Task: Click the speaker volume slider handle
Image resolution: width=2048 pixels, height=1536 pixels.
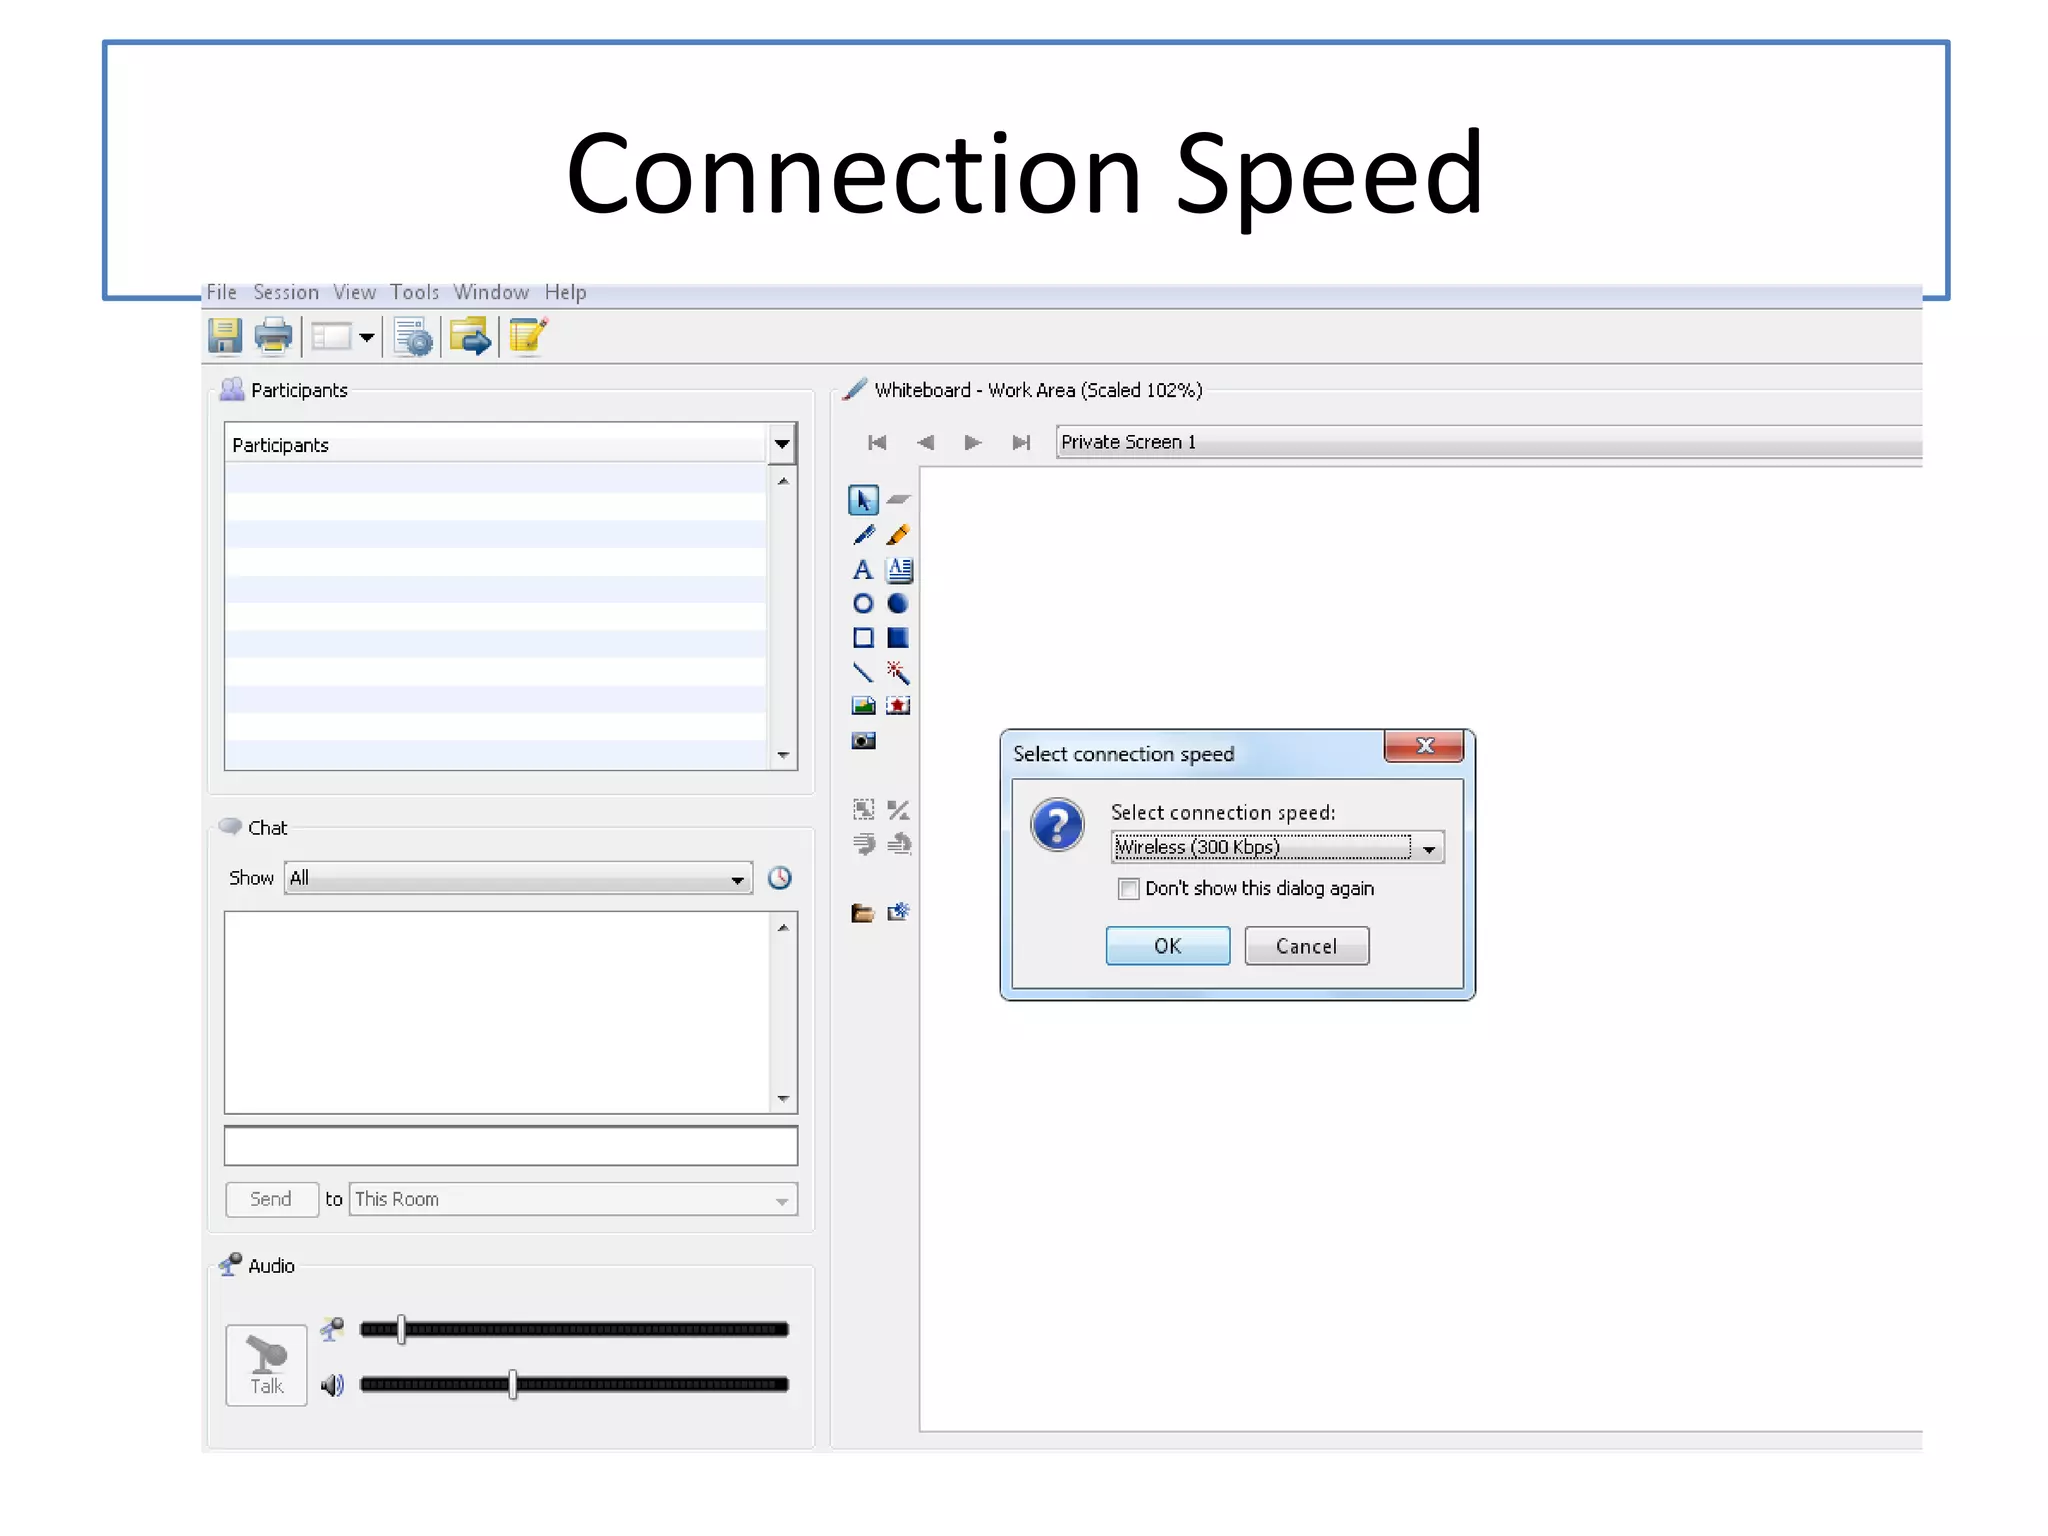Action: [513, 1385]
